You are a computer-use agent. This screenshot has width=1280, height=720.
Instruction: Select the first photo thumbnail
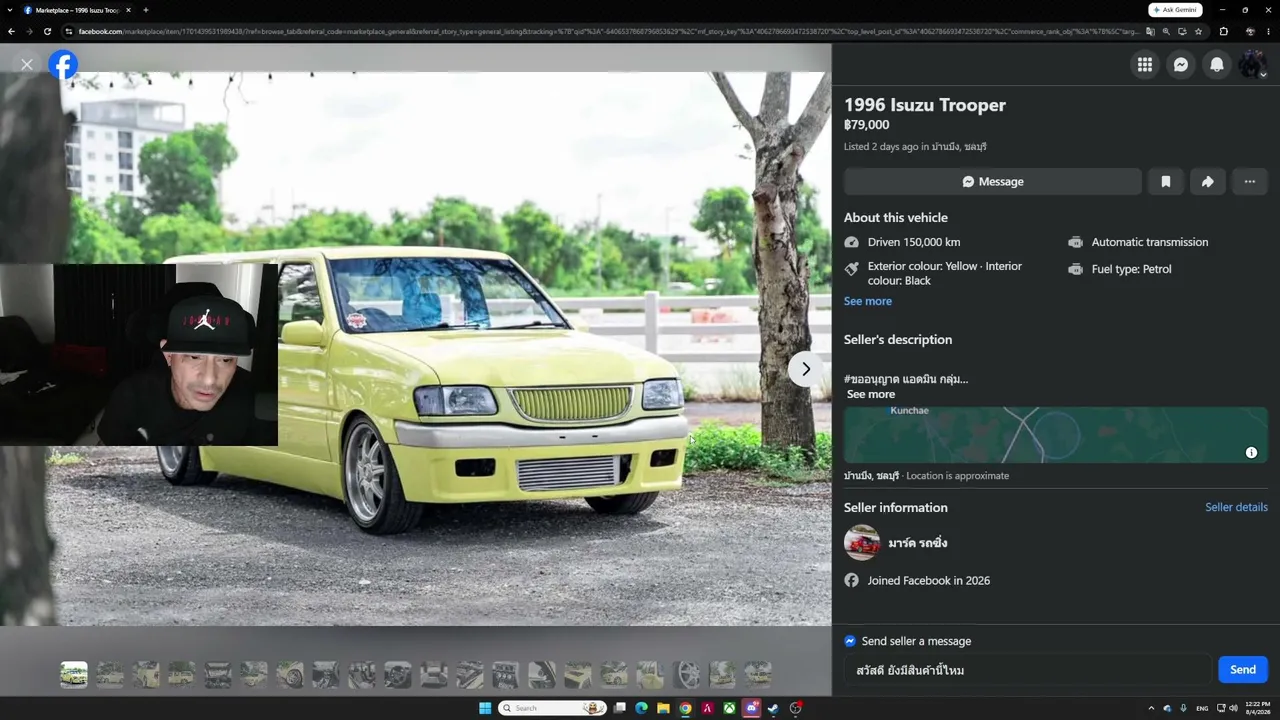74,675
